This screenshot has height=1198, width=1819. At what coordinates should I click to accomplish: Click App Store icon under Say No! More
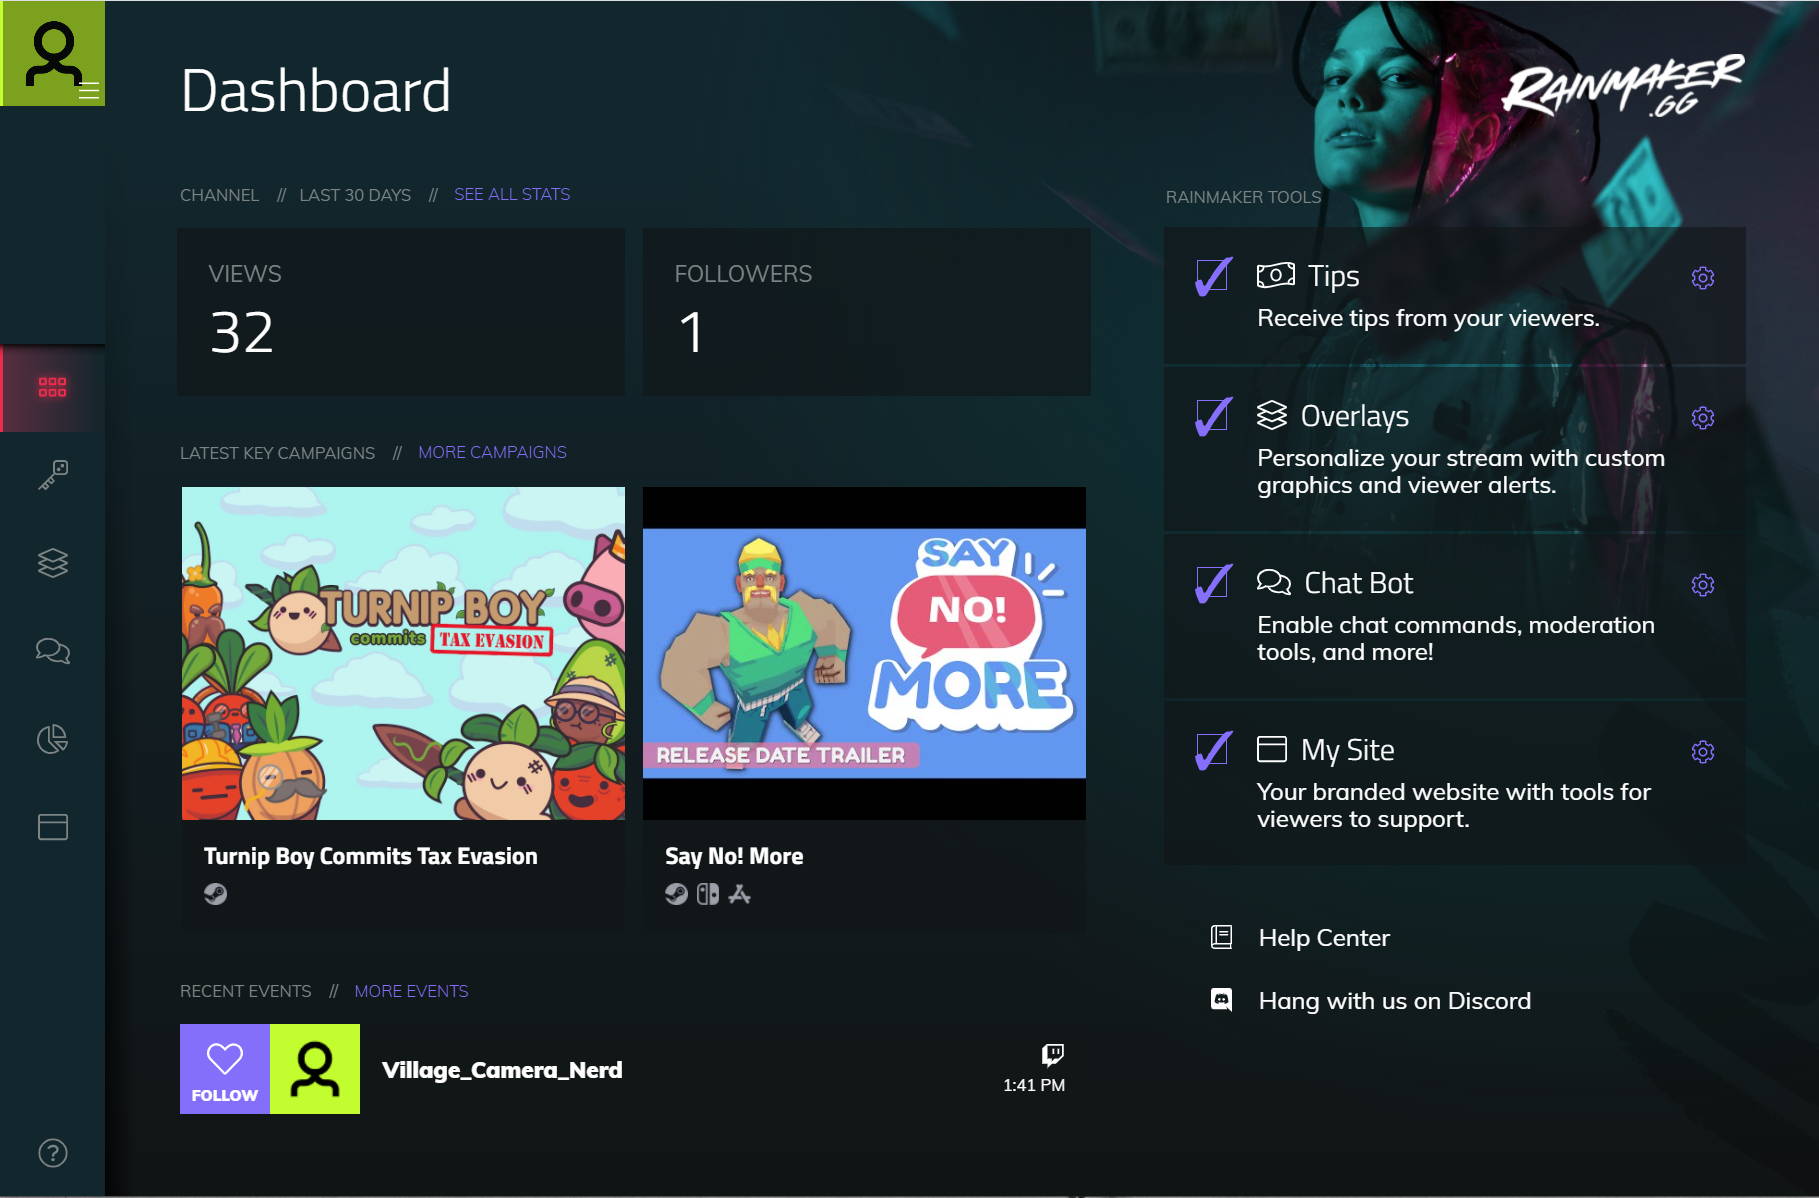tap(740, 894)
